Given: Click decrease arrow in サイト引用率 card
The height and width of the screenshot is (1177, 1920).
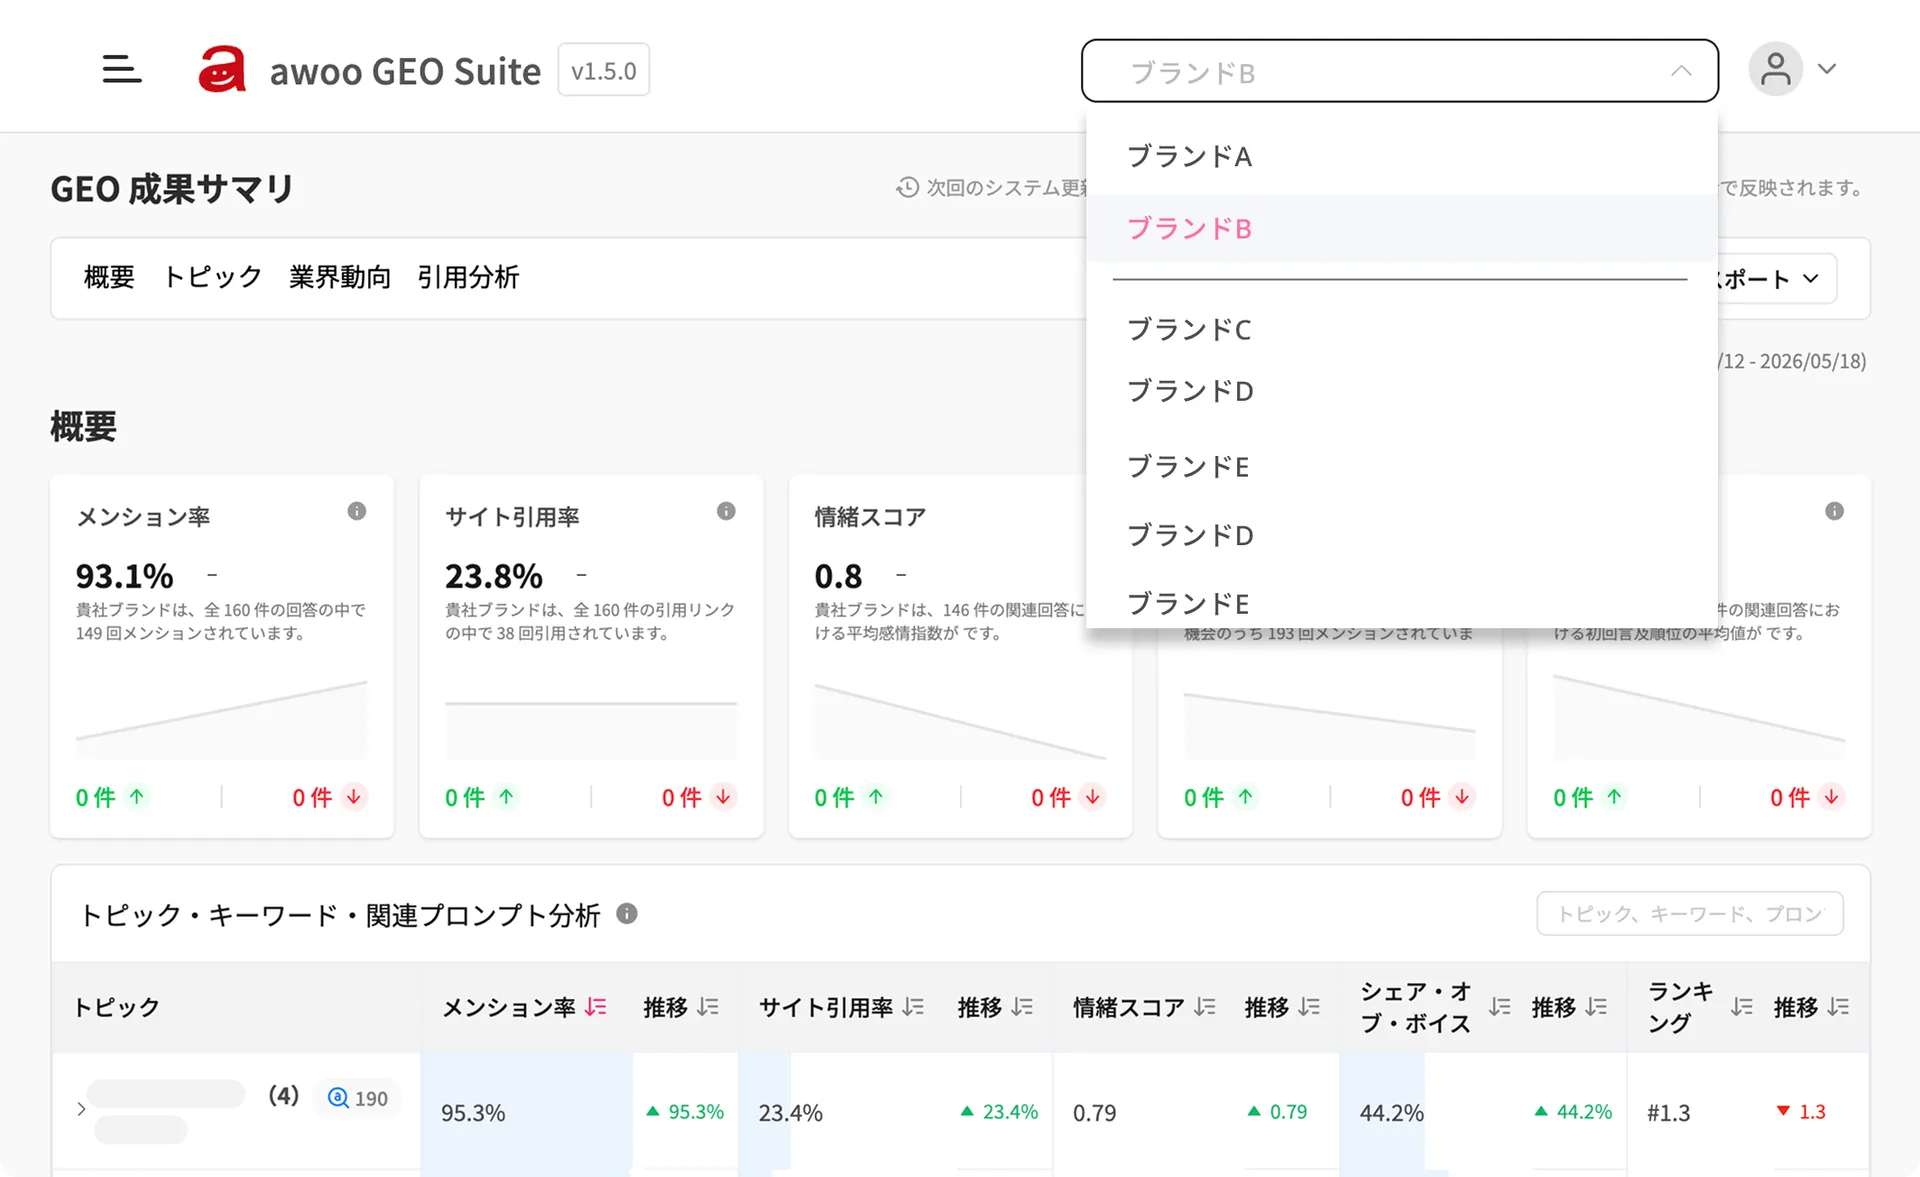Looking at the screenshot, I should click(723, 797).
